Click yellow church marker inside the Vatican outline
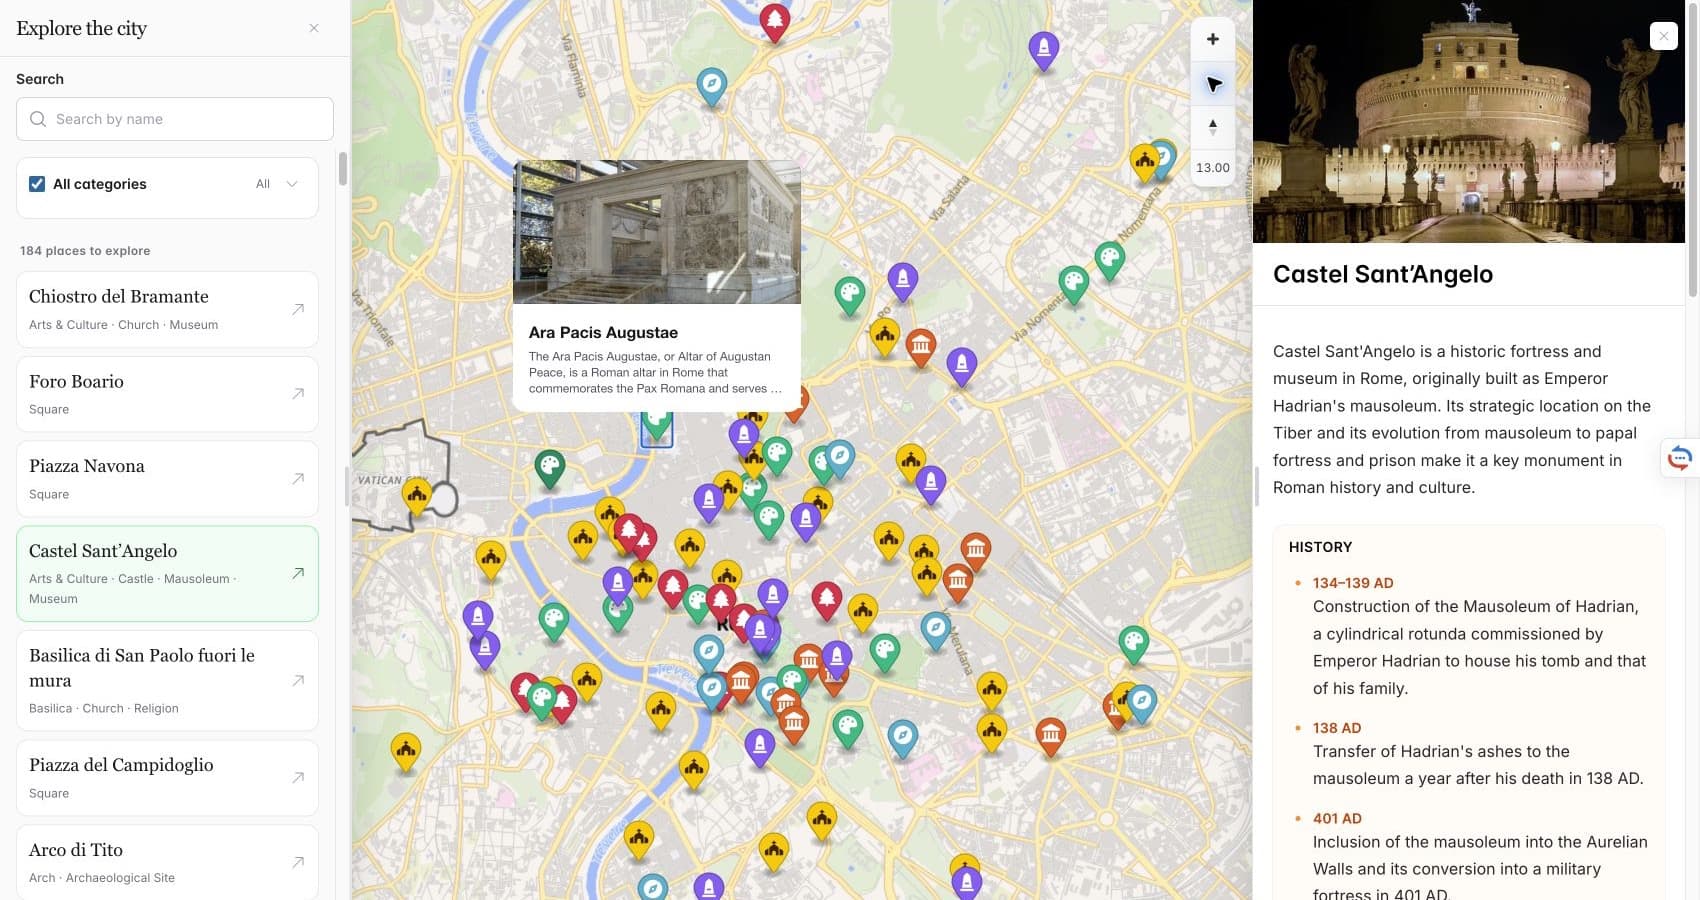 417,494
